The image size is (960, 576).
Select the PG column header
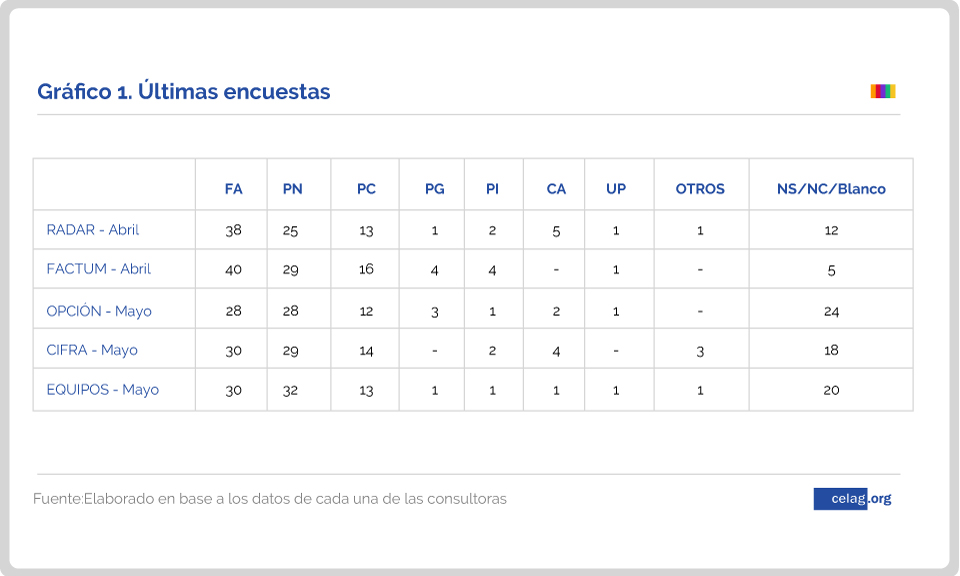tap(435, 189)
